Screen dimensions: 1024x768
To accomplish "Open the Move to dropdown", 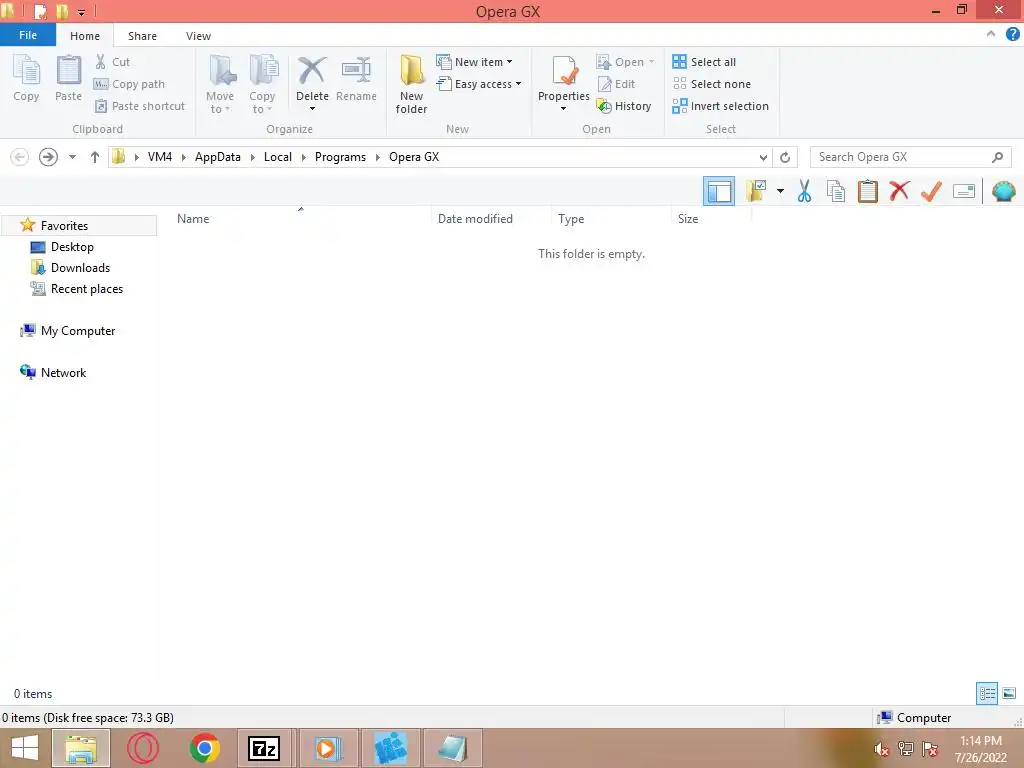I will (220, 84).
